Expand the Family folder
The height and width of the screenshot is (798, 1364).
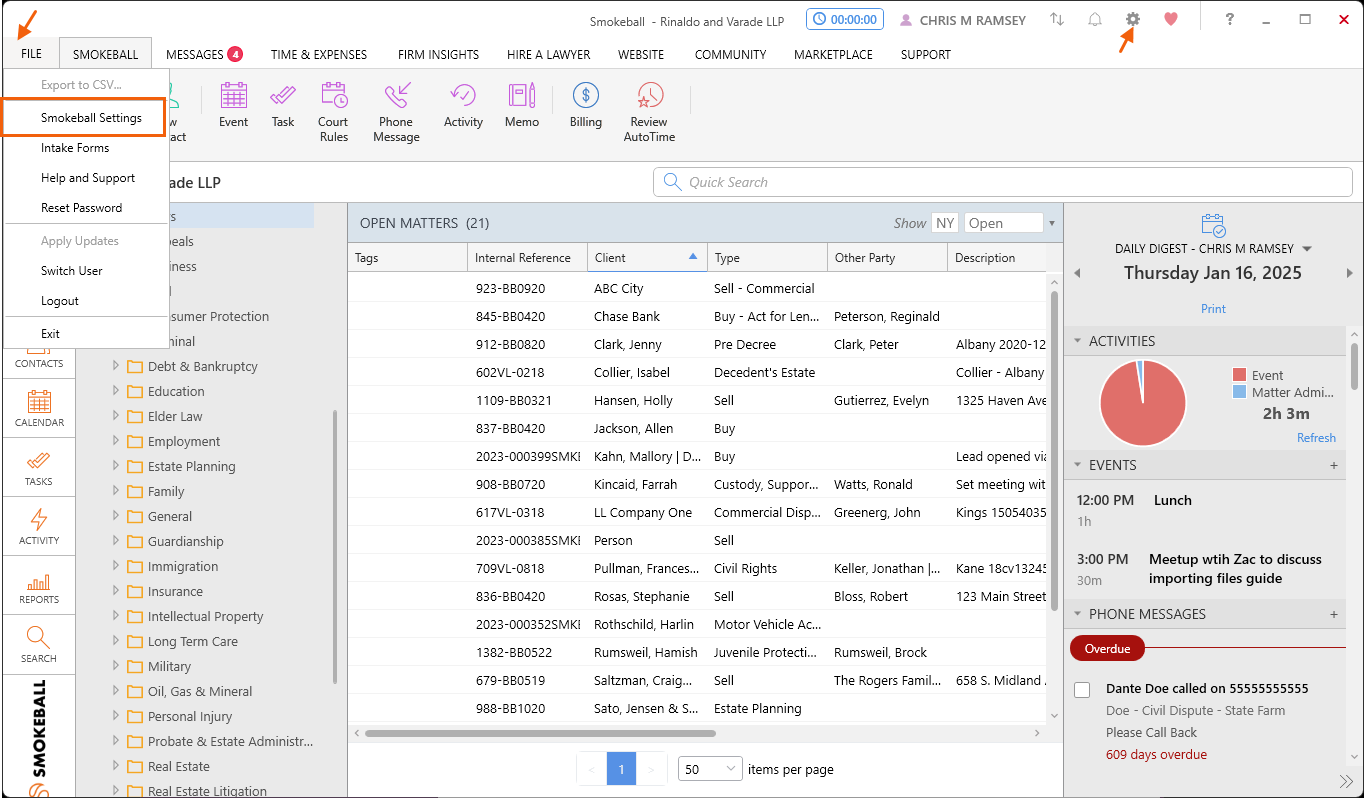pos(116,491)
